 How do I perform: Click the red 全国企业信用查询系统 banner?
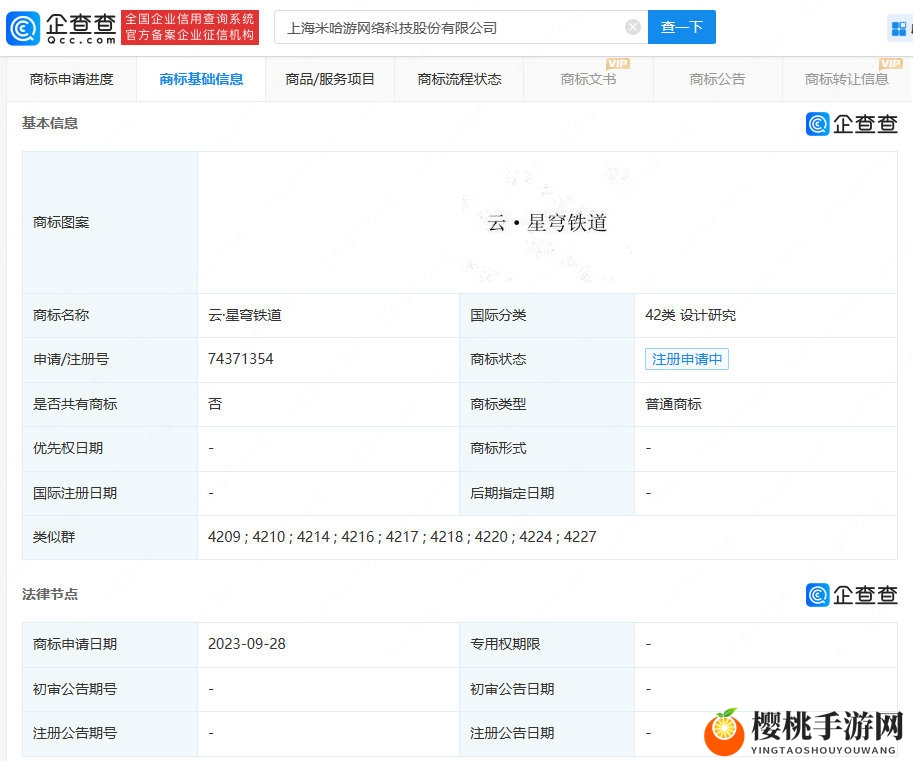tap(190, 27)
